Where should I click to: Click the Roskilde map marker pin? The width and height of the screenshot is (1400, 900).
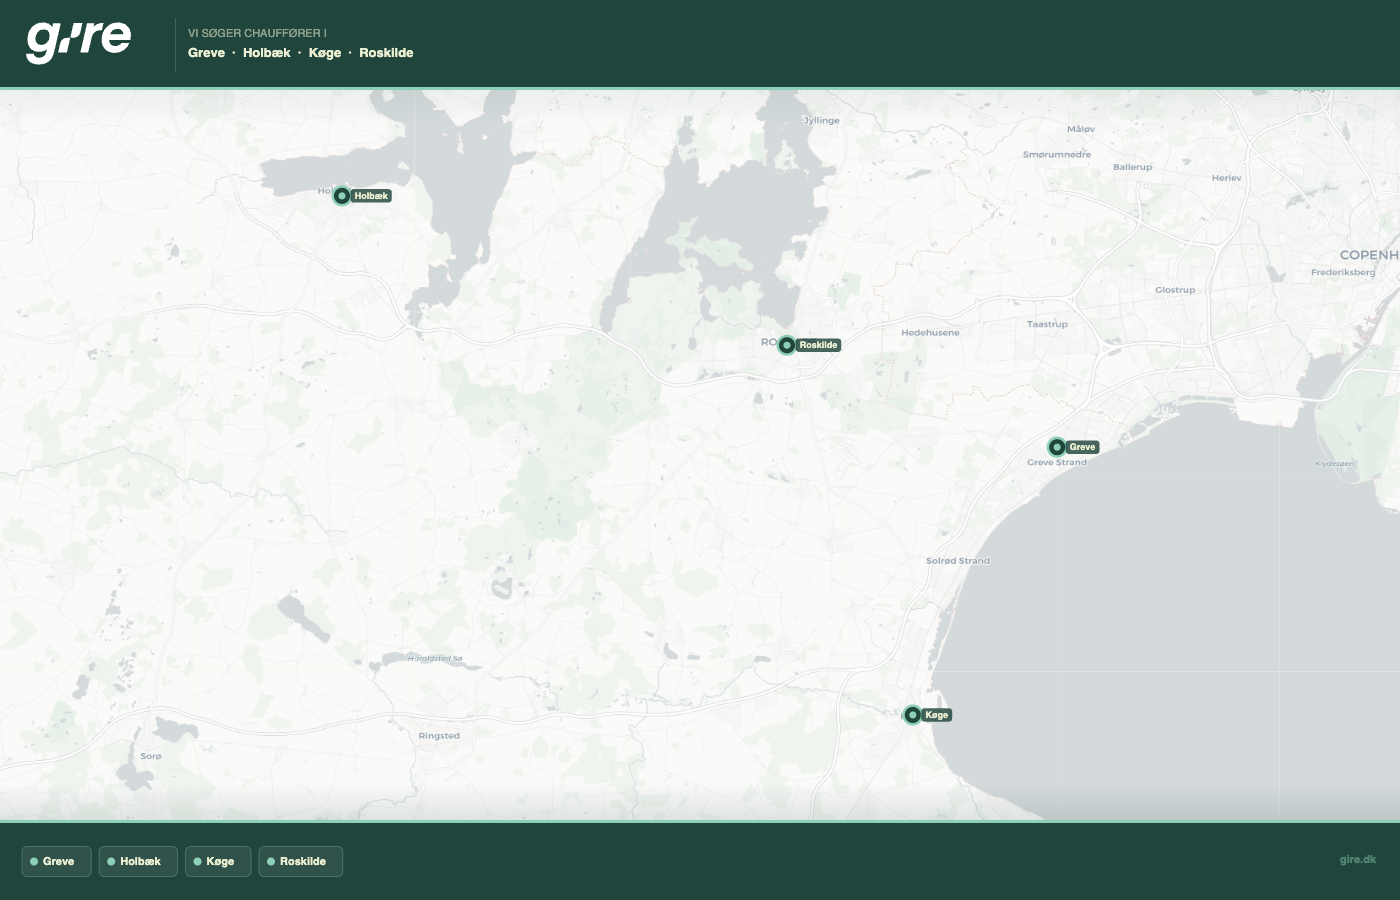coord(787,345)
